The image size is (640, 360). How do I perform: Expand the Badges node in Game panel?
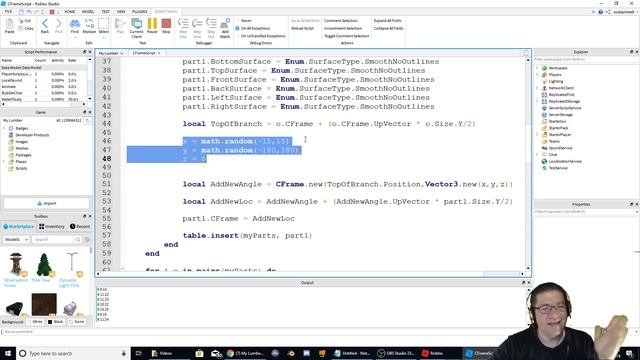click(4, 129)
